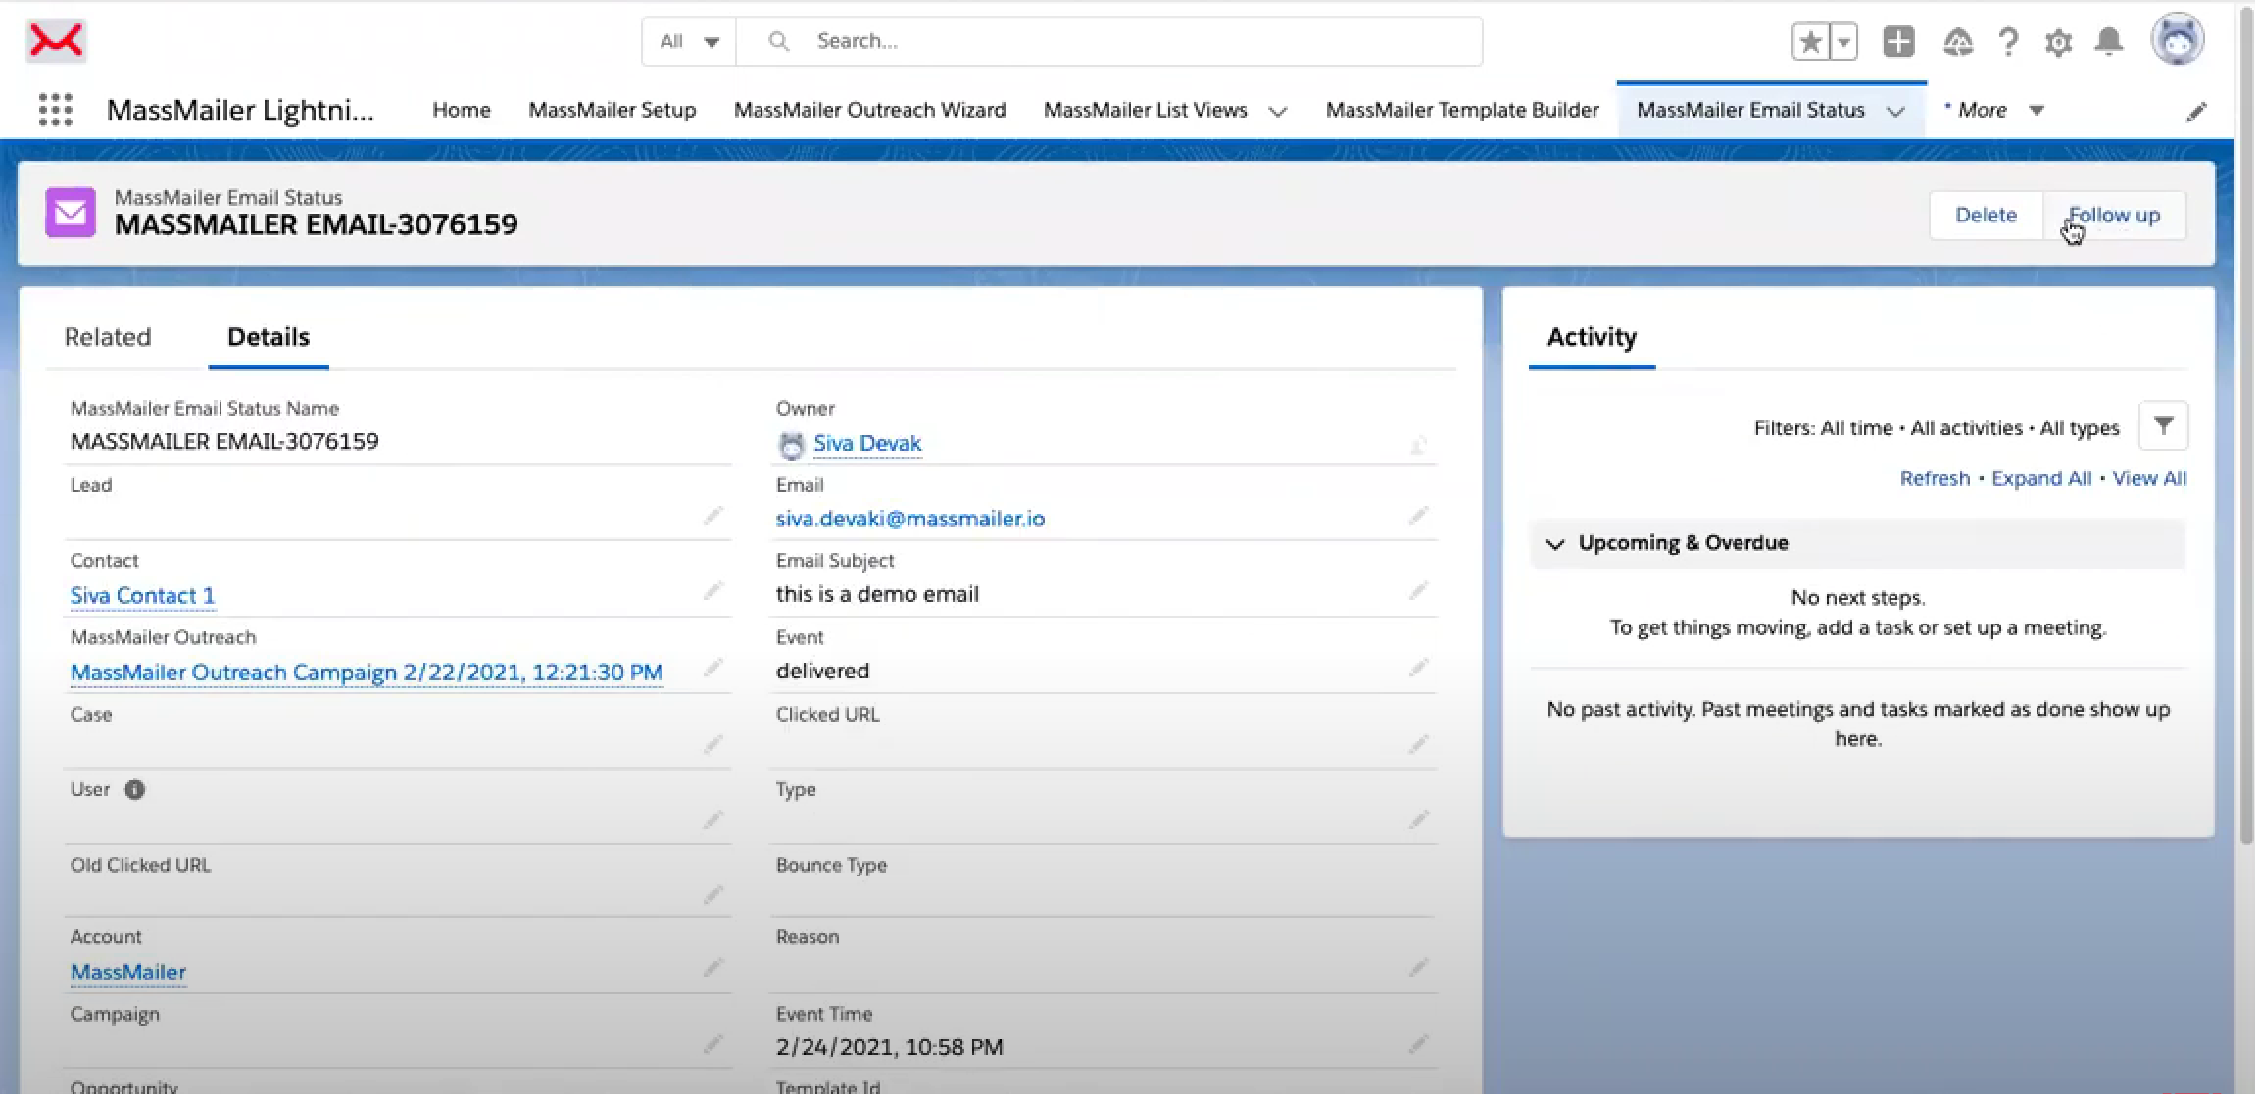Click the User field info icon
This screenshot has width=2255, height=1094.
[134, 789]
